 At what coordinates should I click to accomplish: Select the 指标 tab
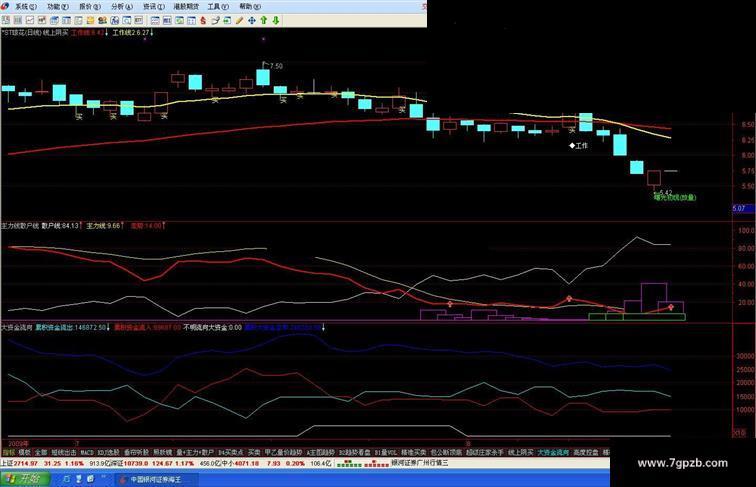pos(8,452)
